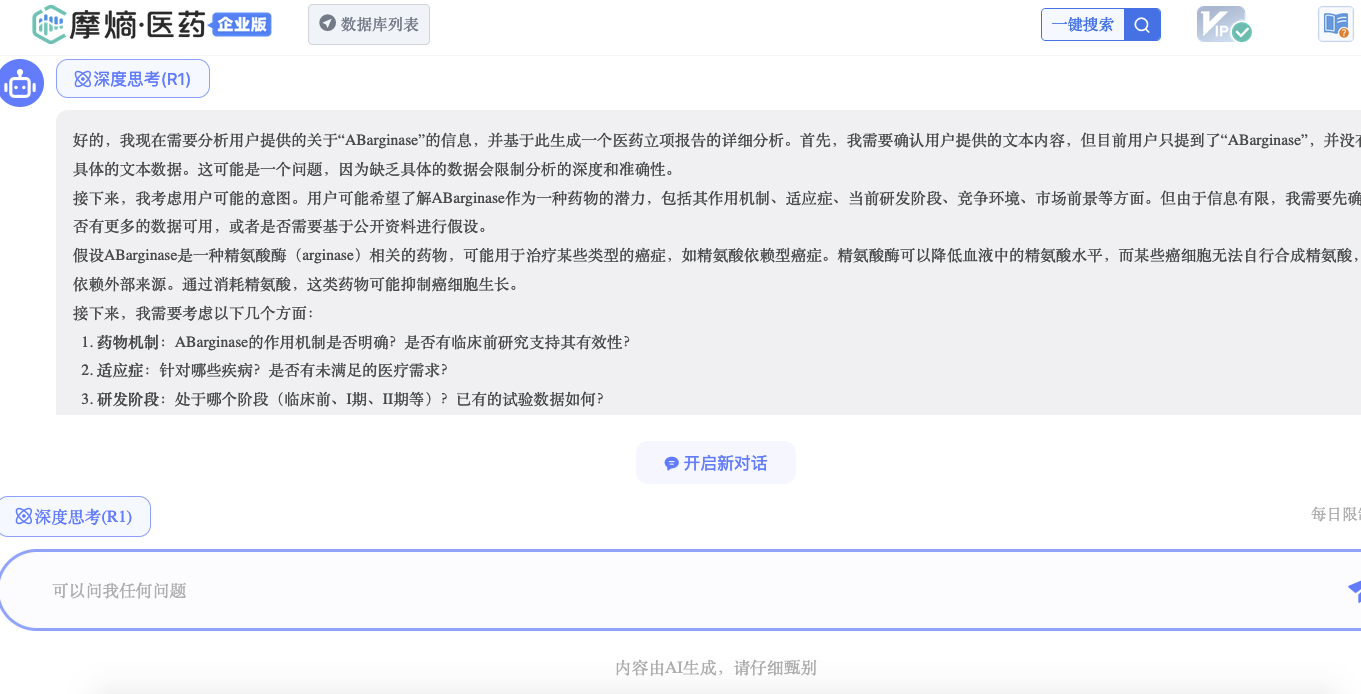This screenshot has width=1361, height=694.
Task: Start a new chat with 开启新对话
Action: pos(716,463)
